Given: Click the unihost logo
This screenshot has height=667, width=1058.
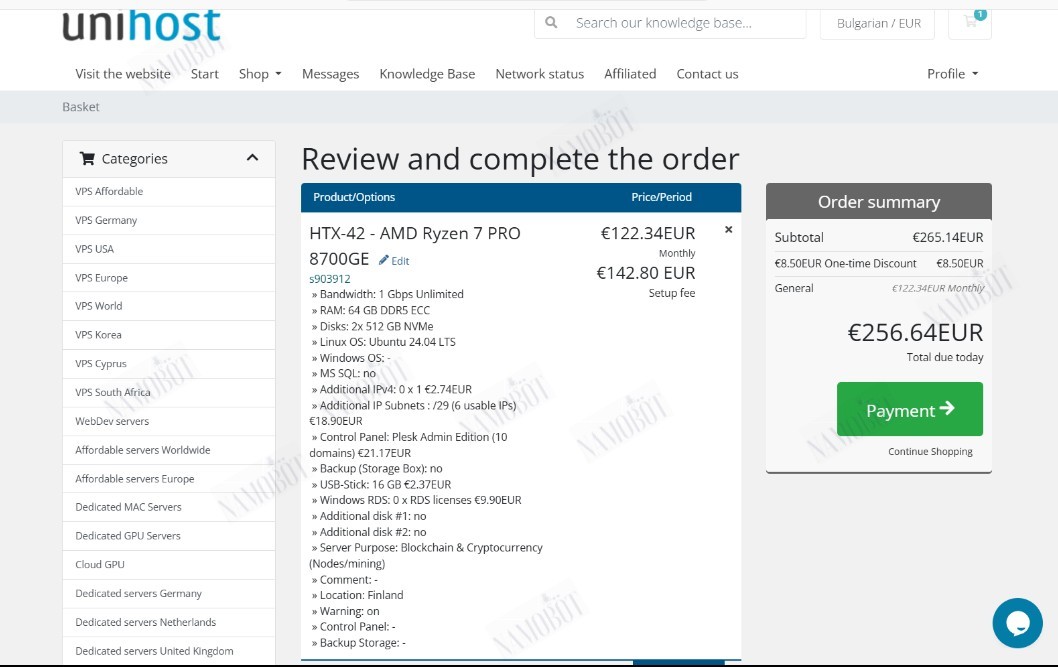Looking at the screenshot, I should (x=141, y=24).
